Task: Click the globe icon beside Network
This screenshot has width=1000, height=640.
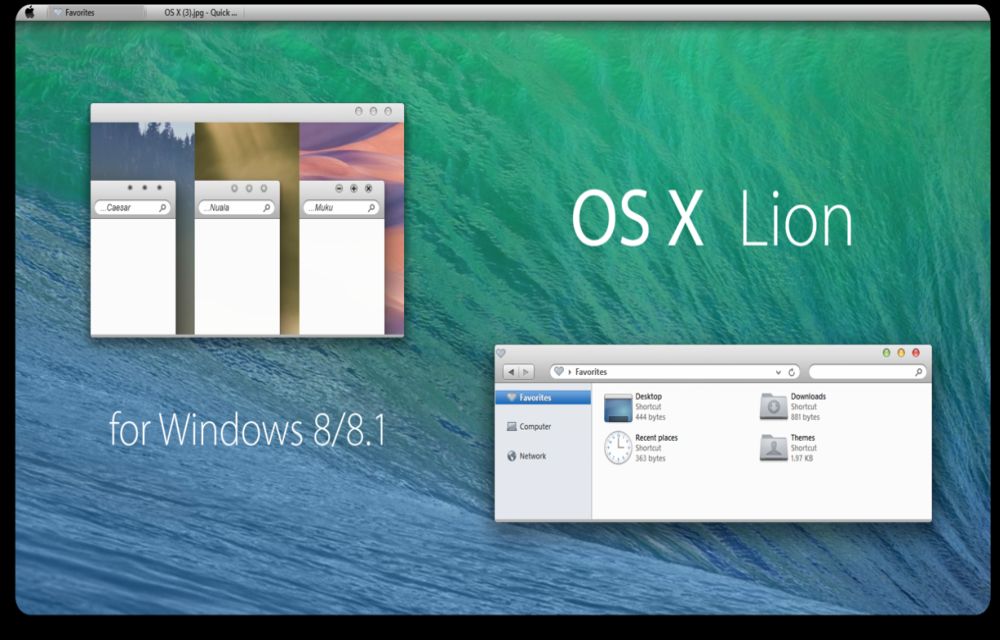Action: [x=511, y=456]
